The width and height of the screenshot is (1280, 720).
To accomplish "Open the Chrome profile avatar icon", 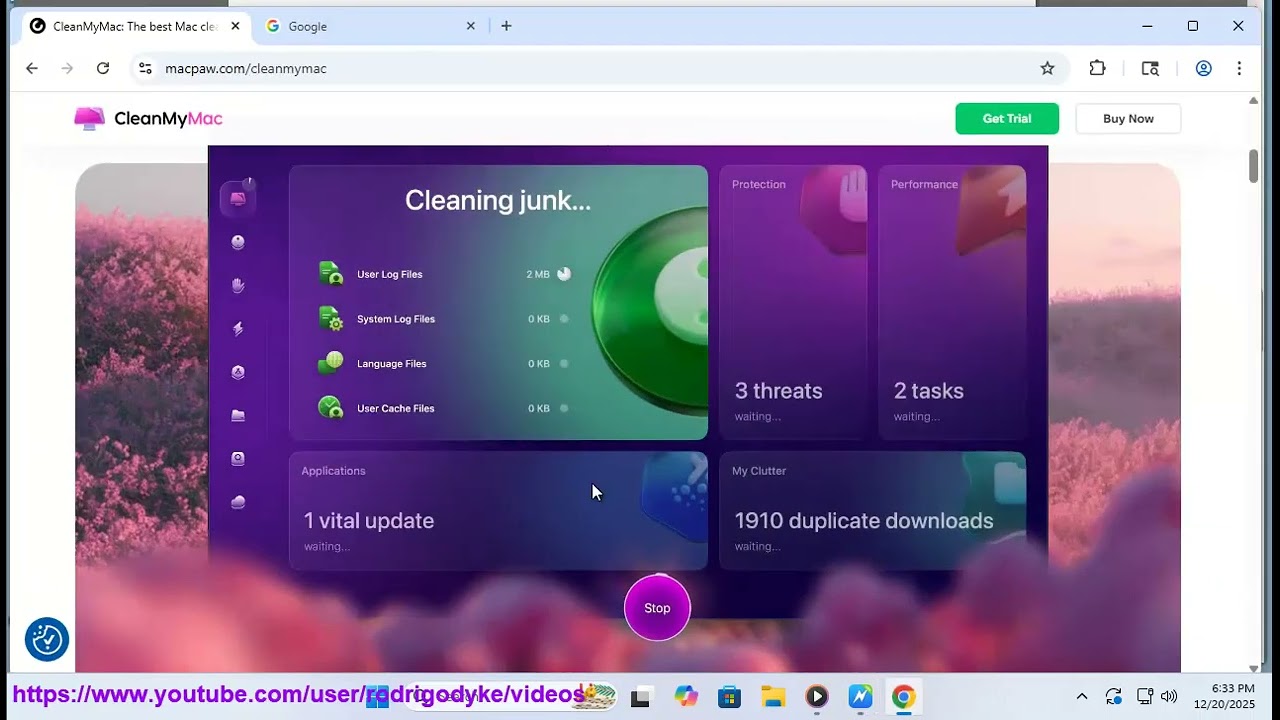I will 1204,68.
